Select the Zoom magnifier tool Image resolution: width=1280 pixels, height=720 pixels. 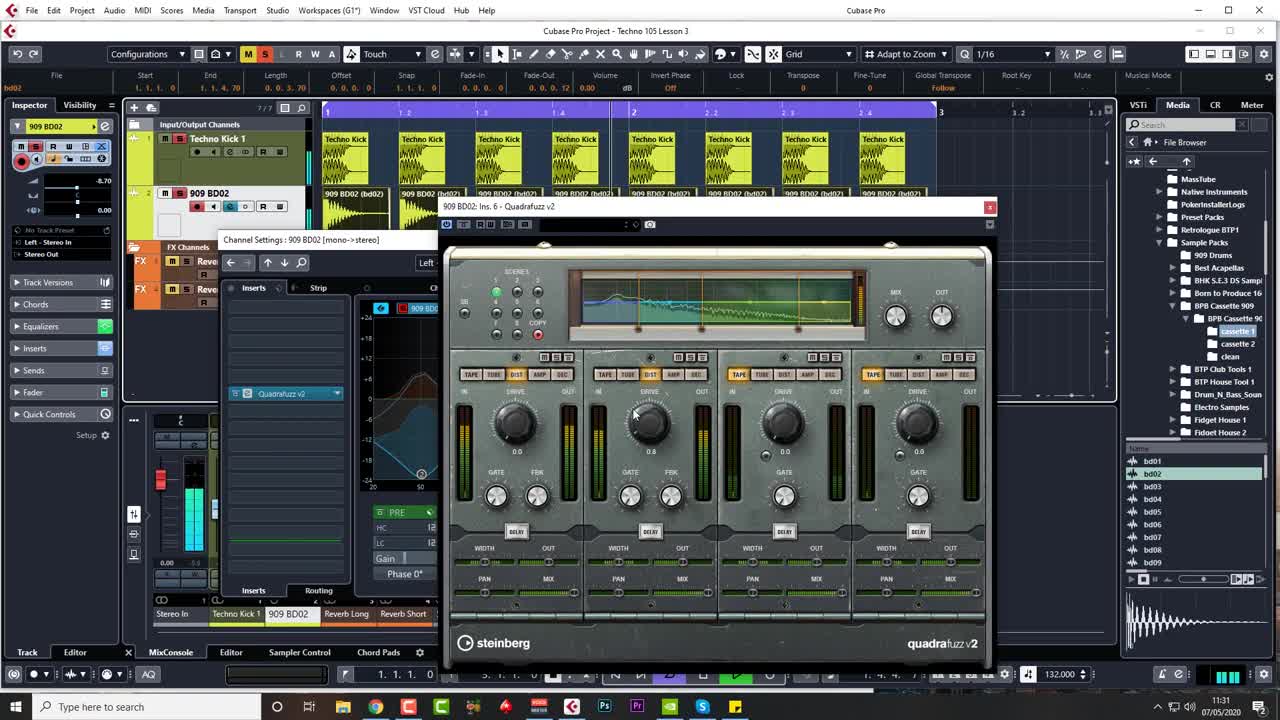[617, 54]
